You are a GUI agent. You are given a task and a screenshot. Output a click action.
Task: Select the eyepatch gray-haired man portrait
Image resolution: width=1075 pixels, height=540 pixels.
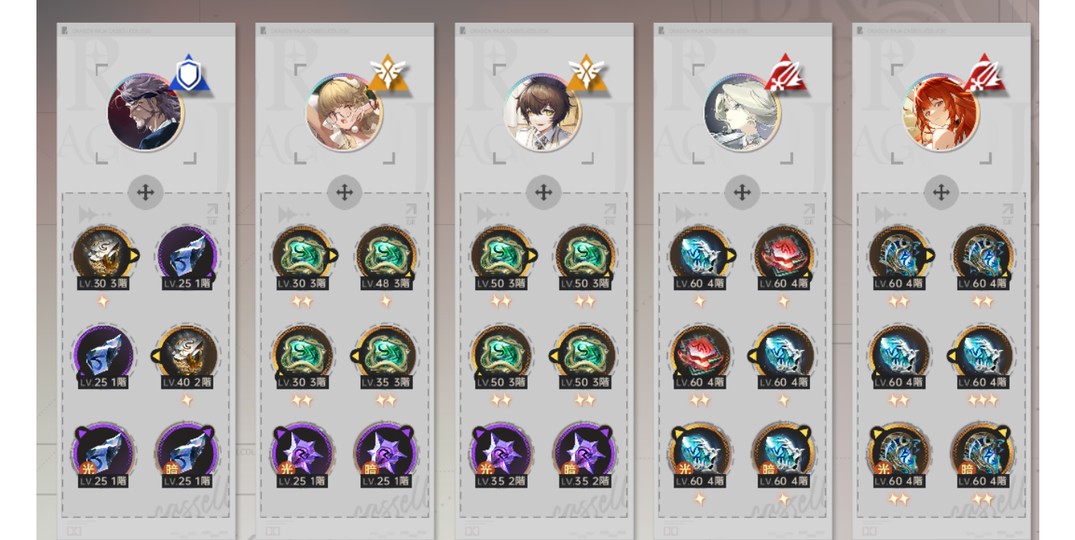point(145,113)
